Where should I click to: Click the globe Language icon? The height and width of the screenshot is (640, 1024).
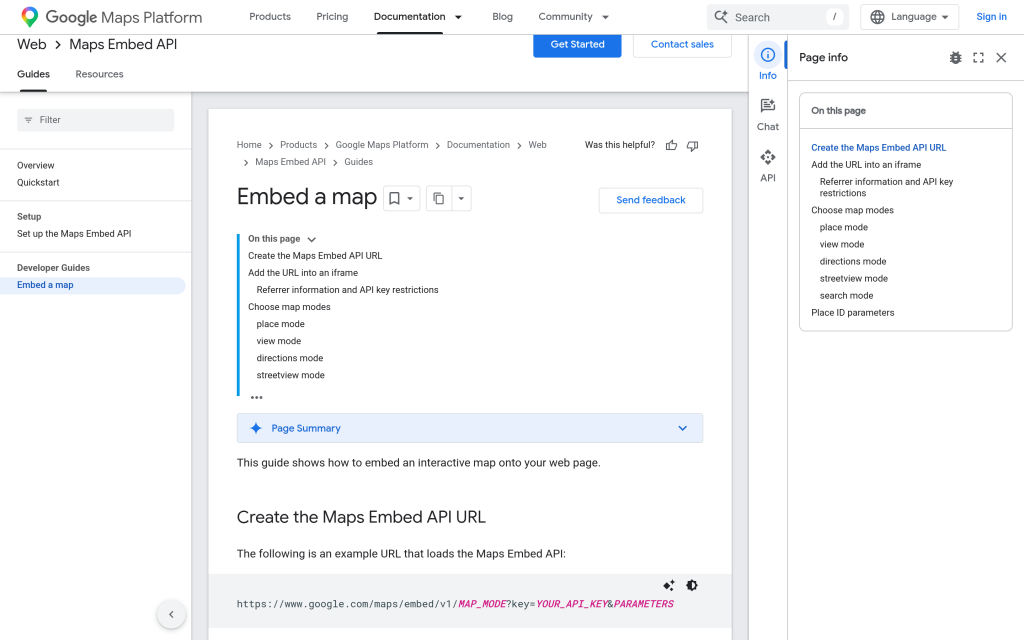[878, 17]
